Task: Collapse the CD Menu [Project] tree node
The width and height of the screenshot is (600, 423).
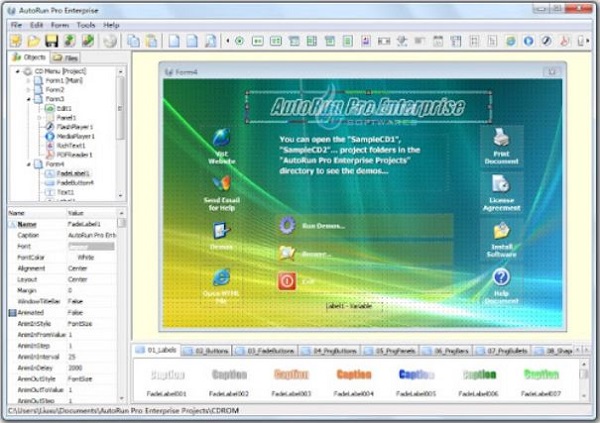Action: pos(18,72)
